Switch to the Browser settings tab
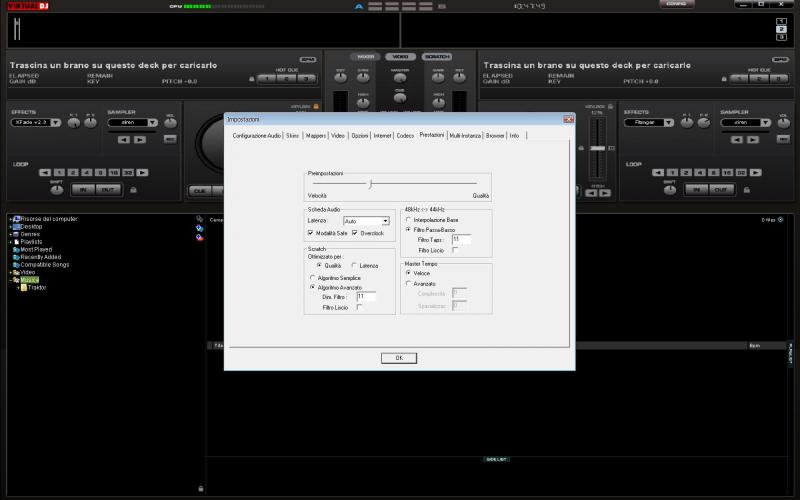Image resolution: width=800 pixels, height=500 pixels. pos(495,136)
